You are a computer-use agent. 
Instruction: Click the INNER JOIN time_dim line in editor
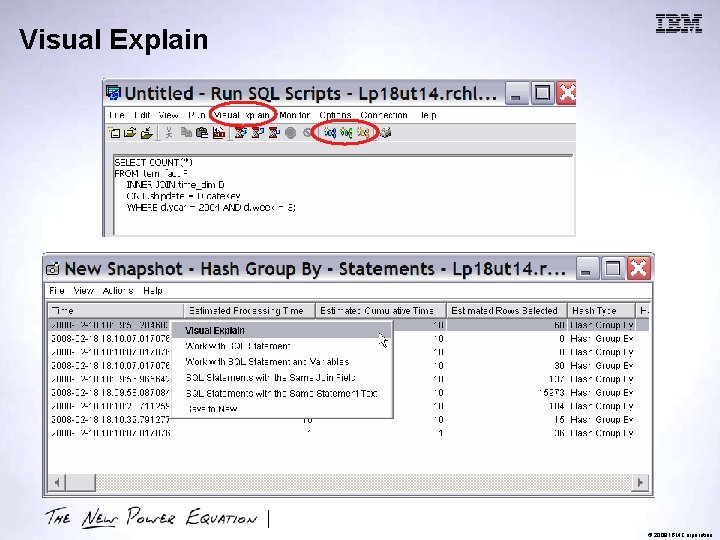(175, 185)
